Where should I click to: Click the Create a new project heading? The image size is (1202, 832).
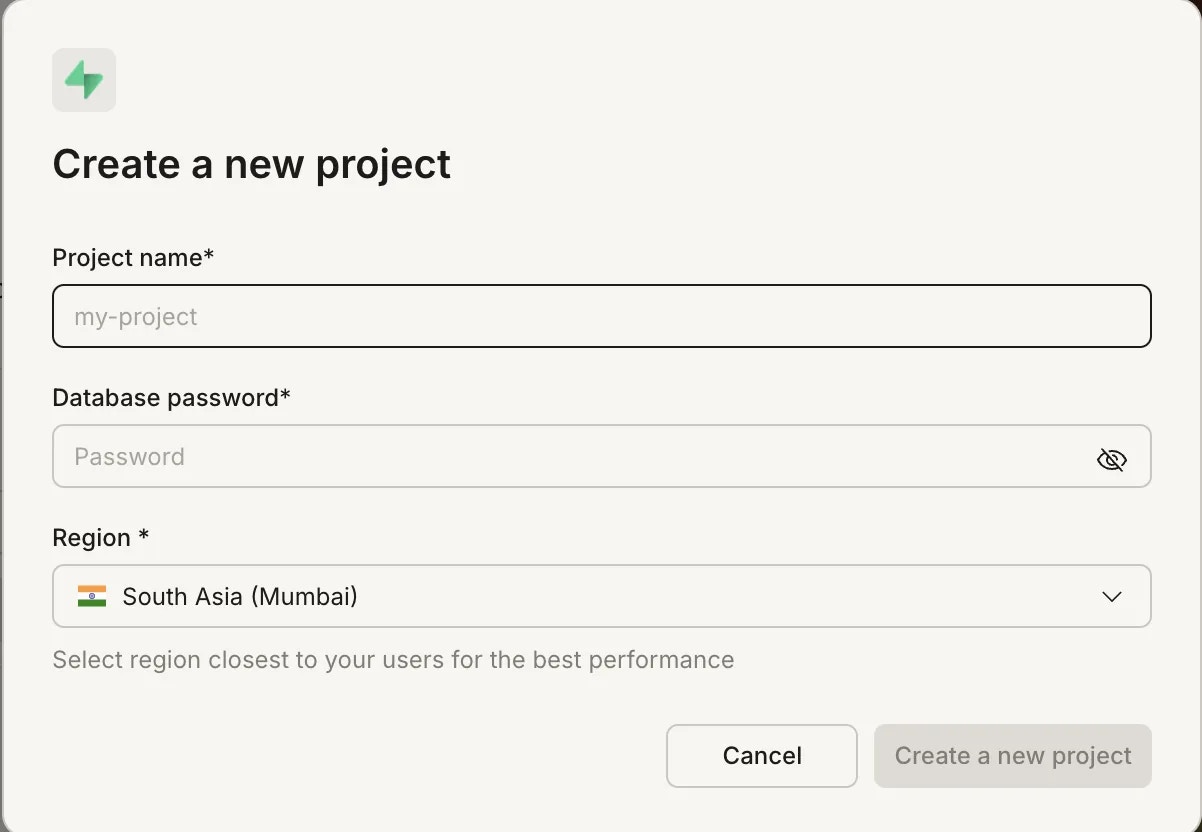tap(251, 164)
